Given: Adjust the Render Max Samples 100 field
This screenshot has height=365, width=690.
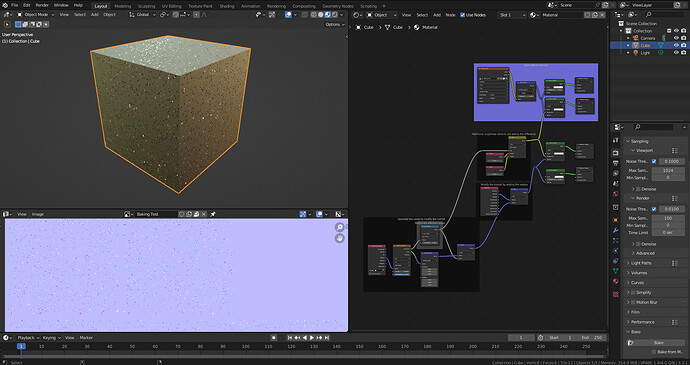Looking at the screenshot, I should (668, 218).
